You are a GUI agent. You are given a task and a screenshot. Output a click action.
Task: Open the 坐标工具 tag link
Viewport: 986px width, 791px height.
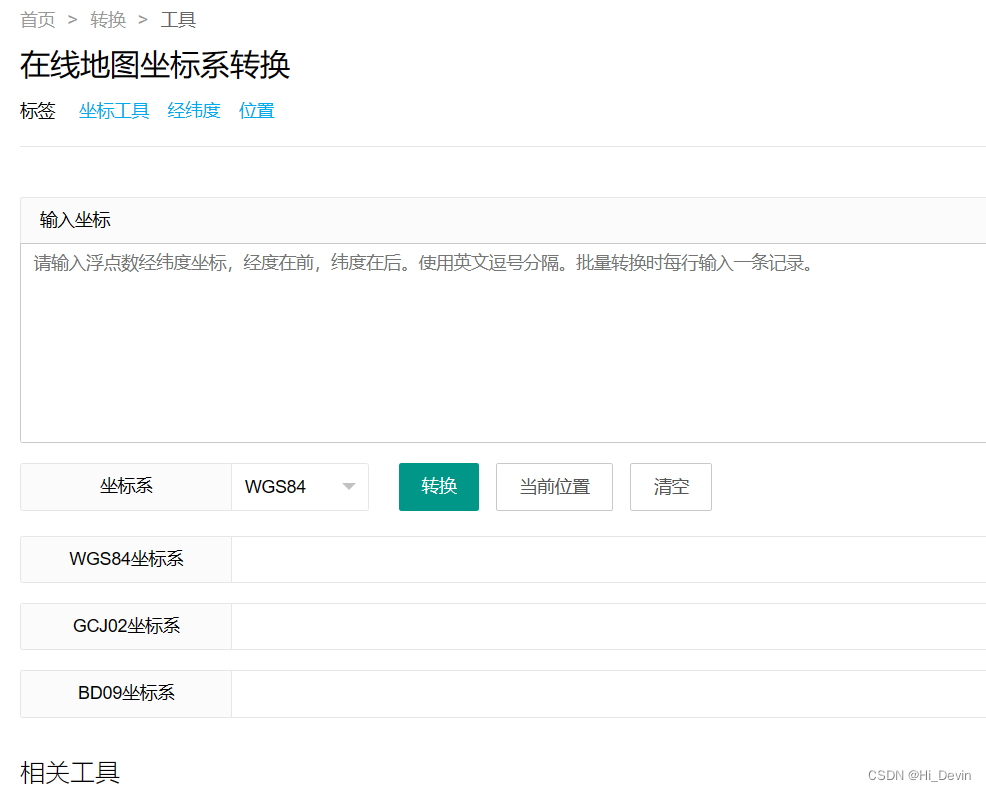tap(114, 111)
